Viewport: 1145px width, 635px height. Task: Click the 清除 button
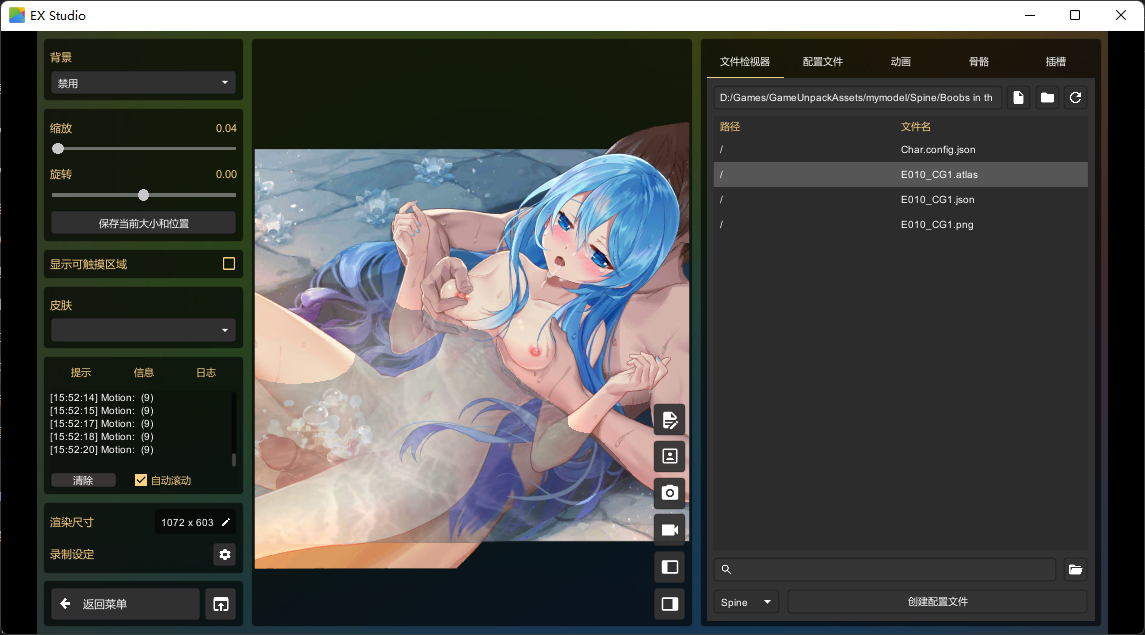point(83,480)
